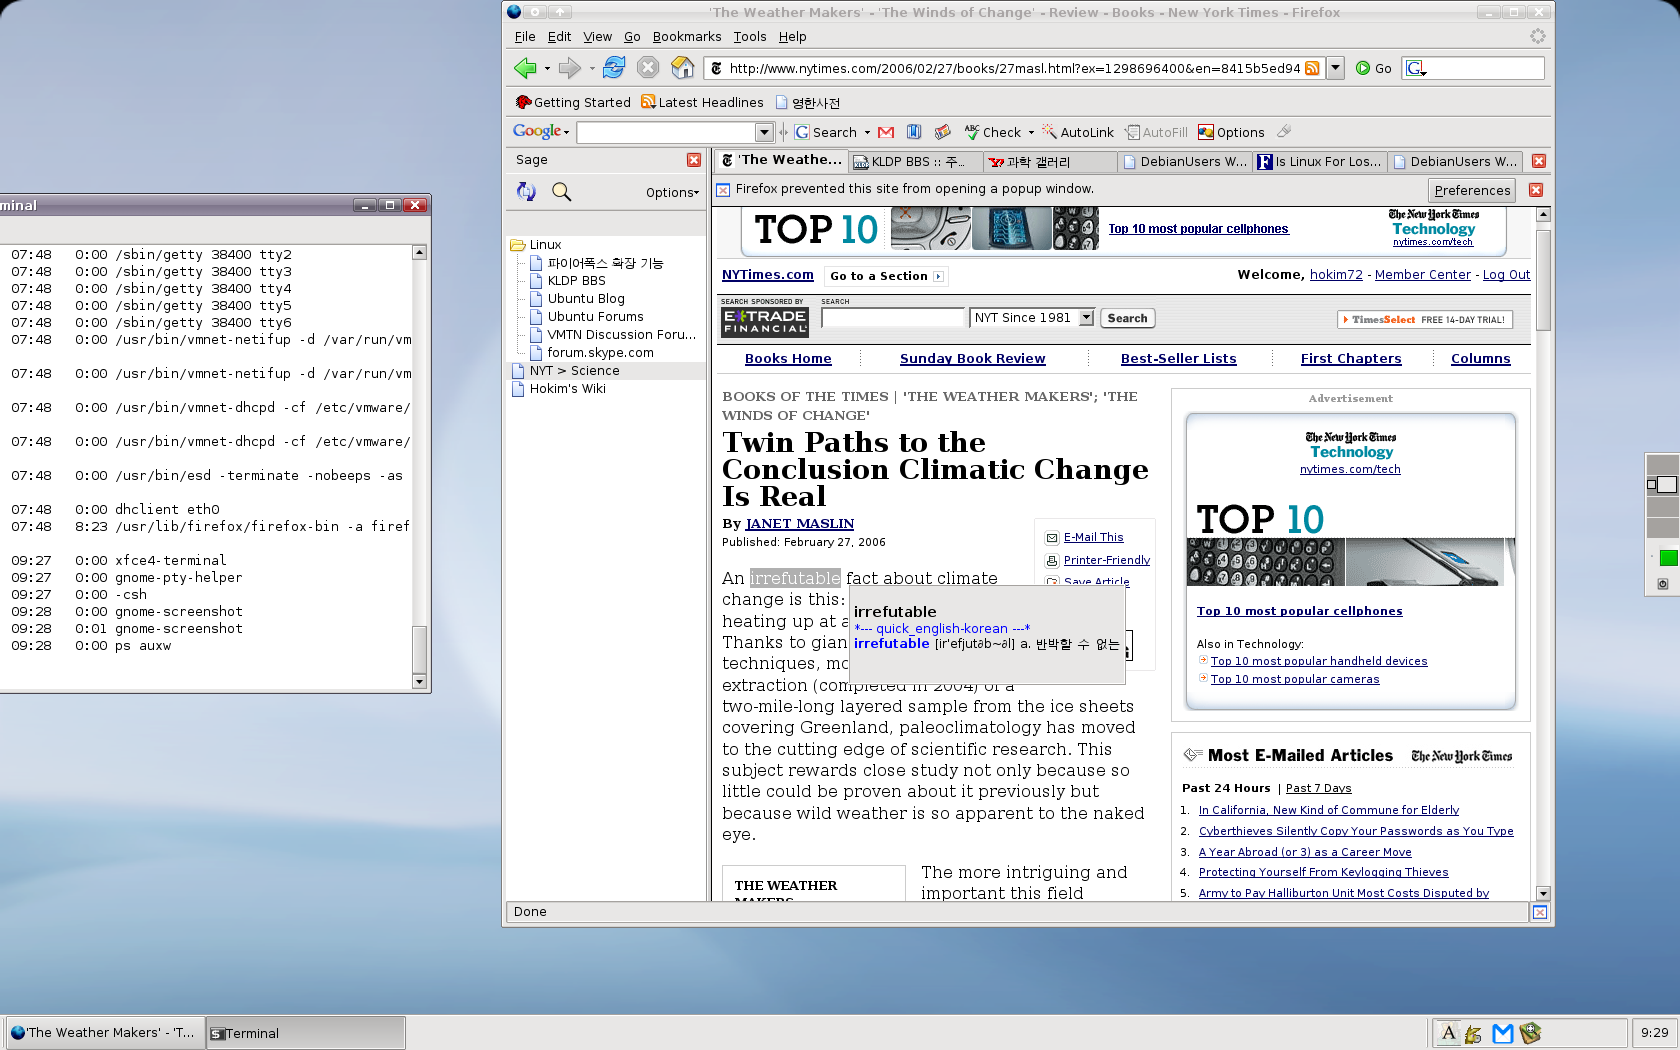Open the address bar history dropdown
This screenshot has width=1680, height=1050.
pyautogui.click(x=1335, y=68)
